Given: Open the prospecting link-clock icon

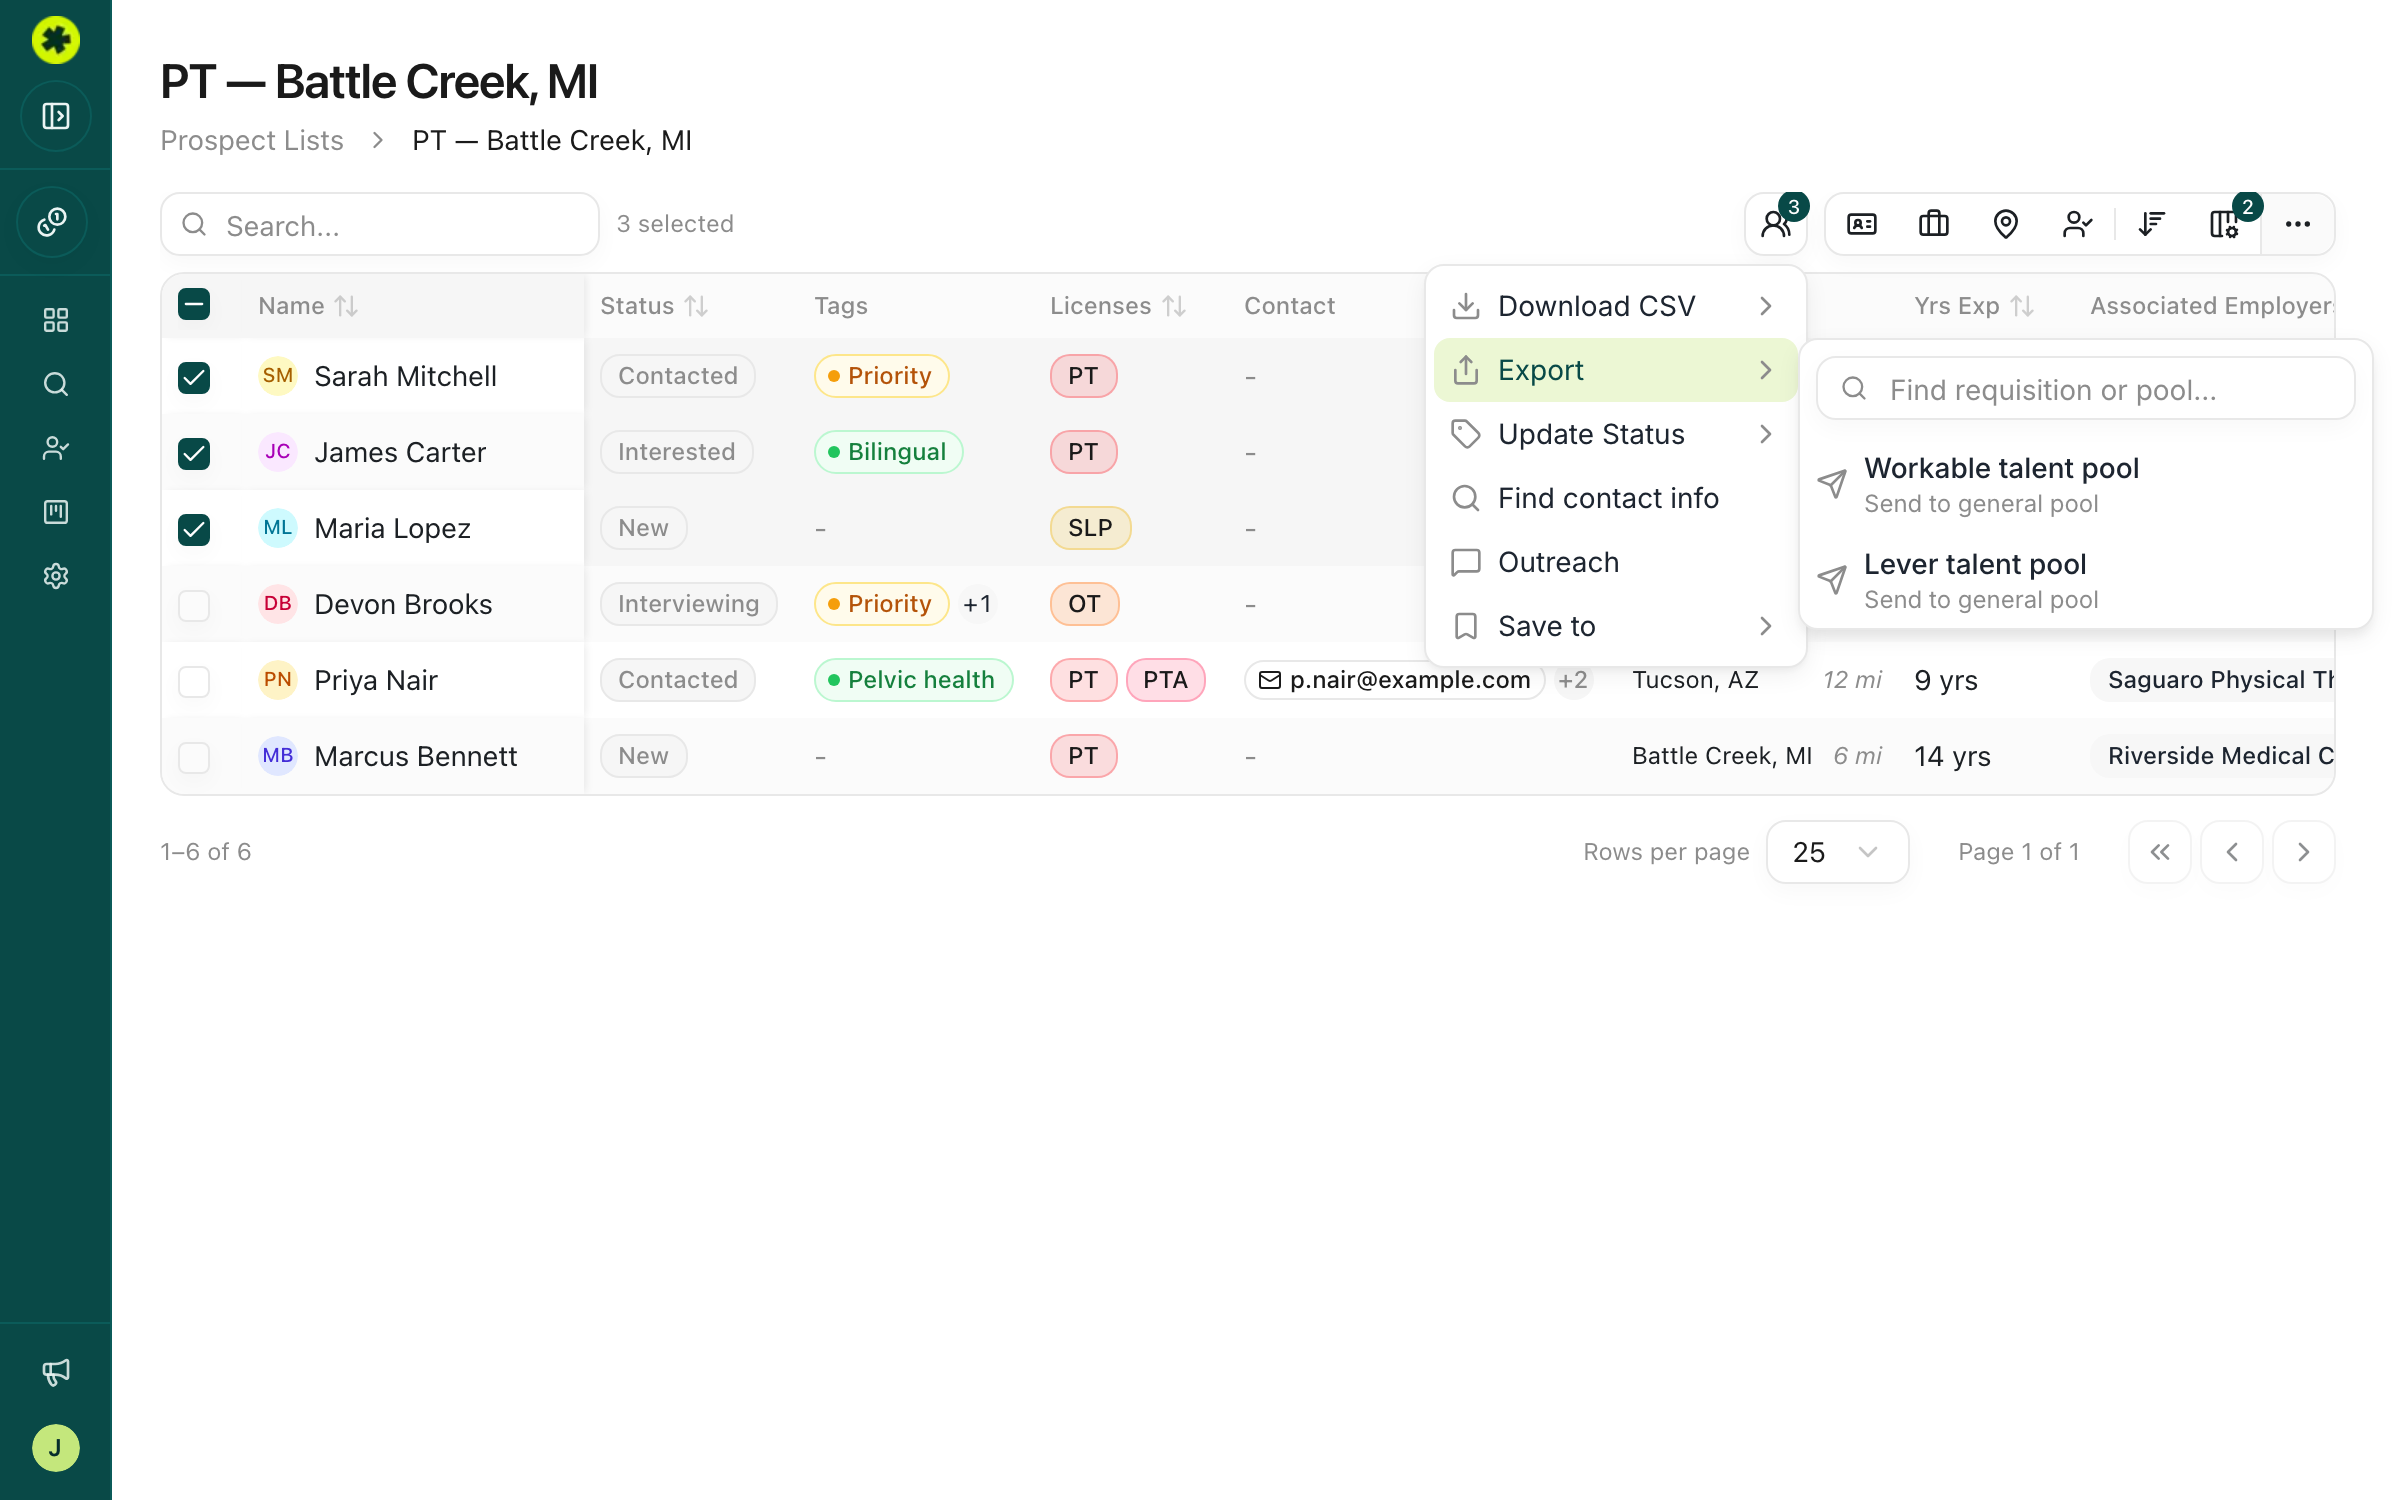Looking at the screenshot, I should pyautogui.click(x=52, y=222).
